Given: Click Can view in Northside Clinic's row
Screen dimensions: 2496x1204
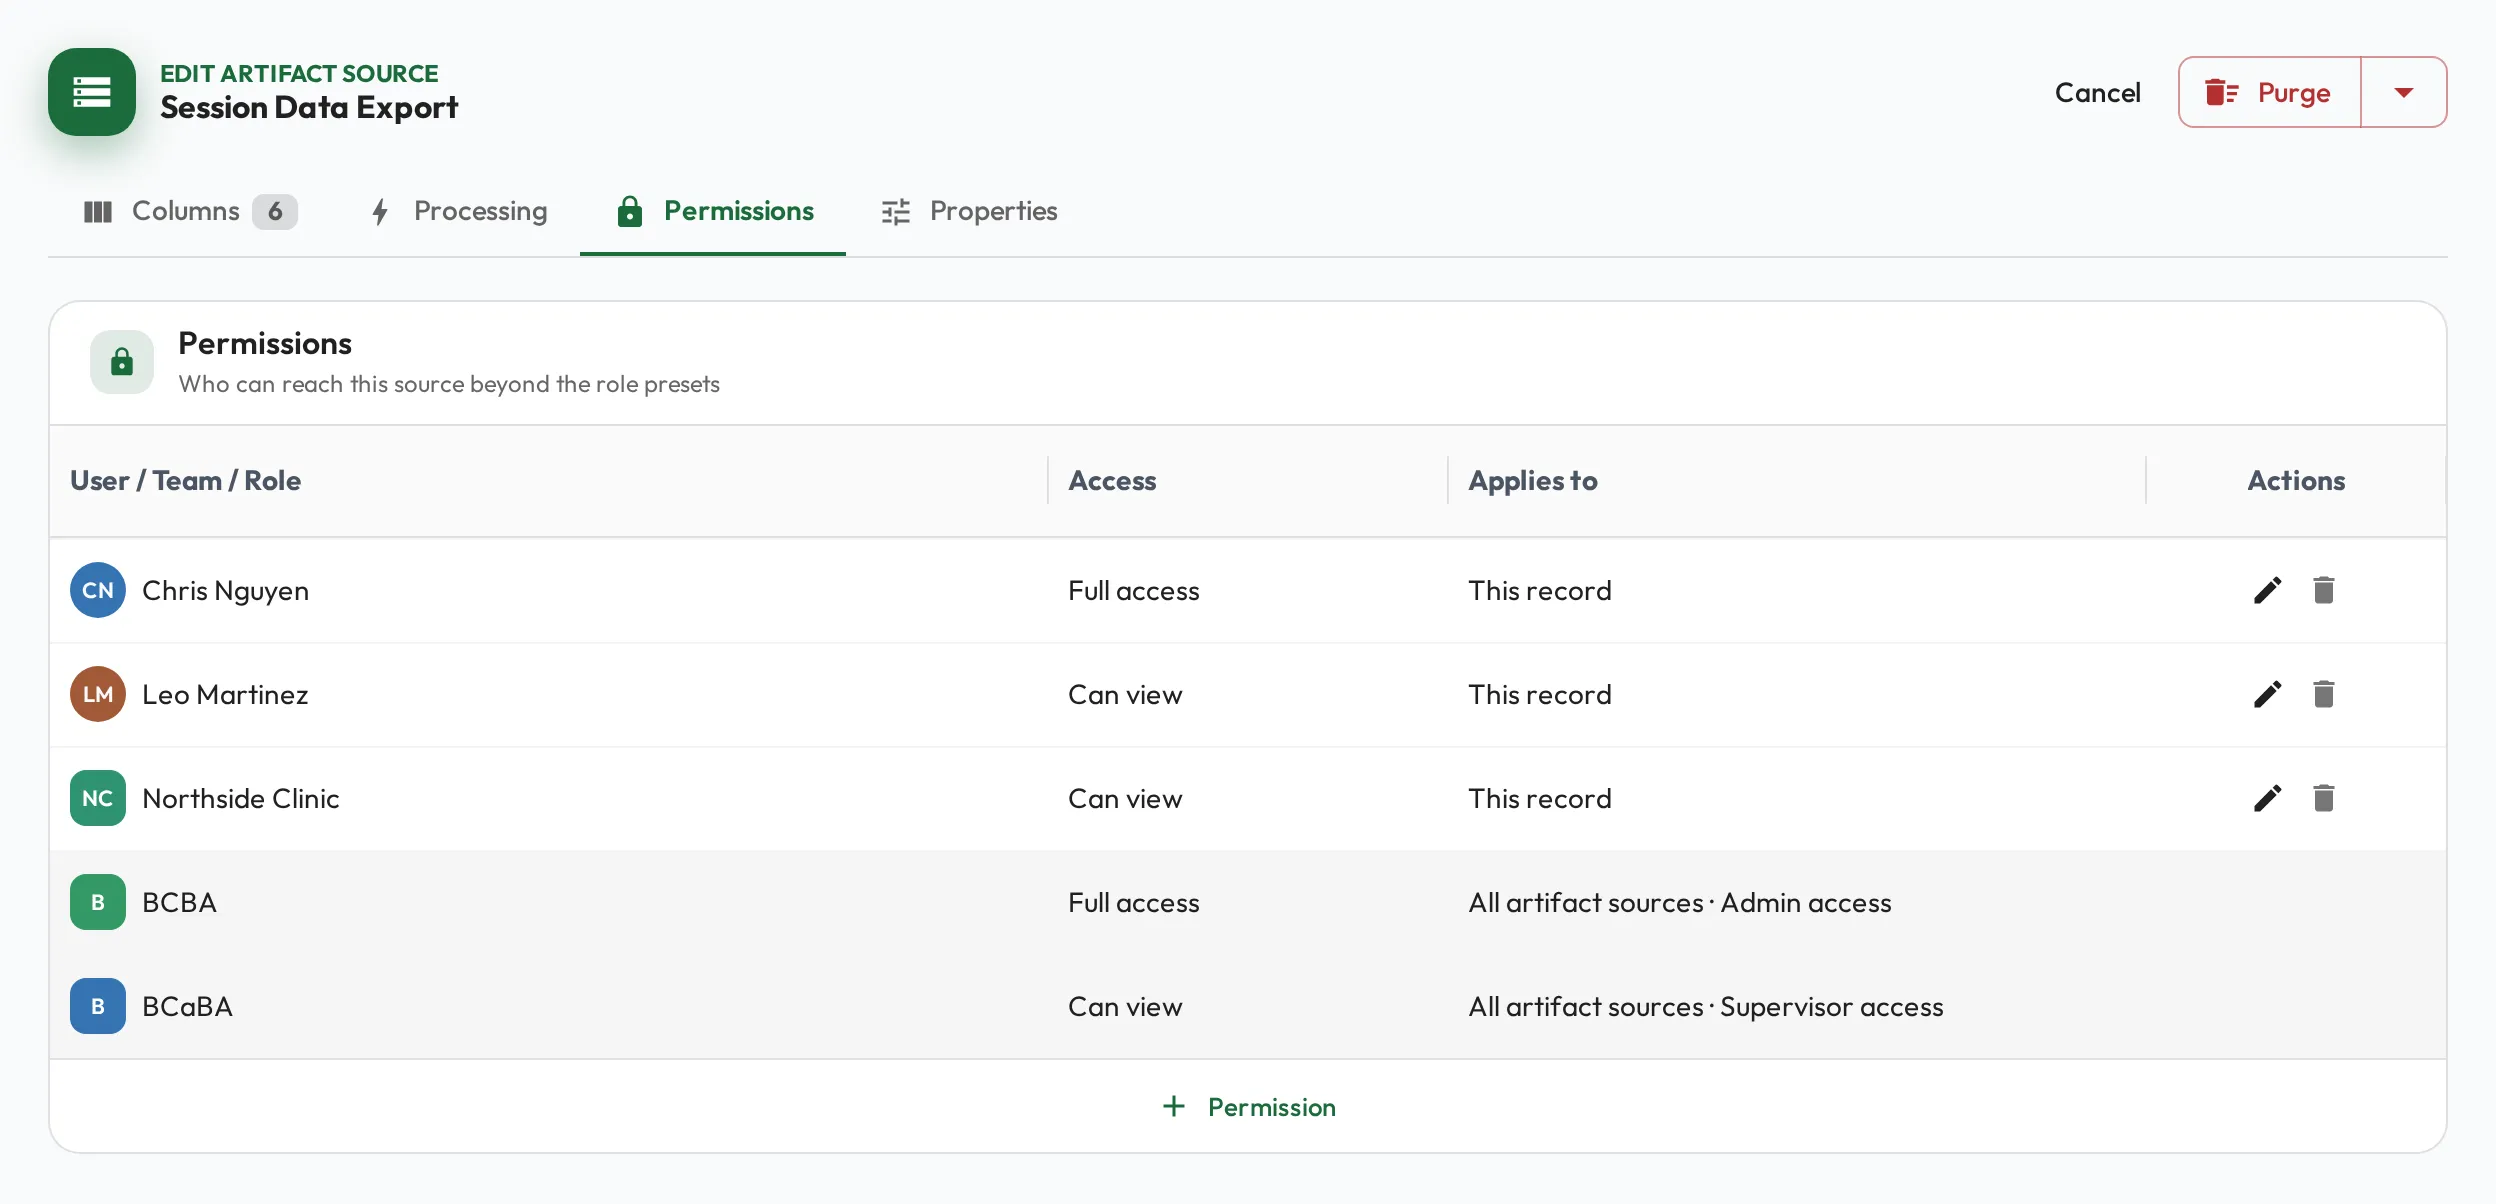Looking at the screenshot, I should [x=1125, y=799].
